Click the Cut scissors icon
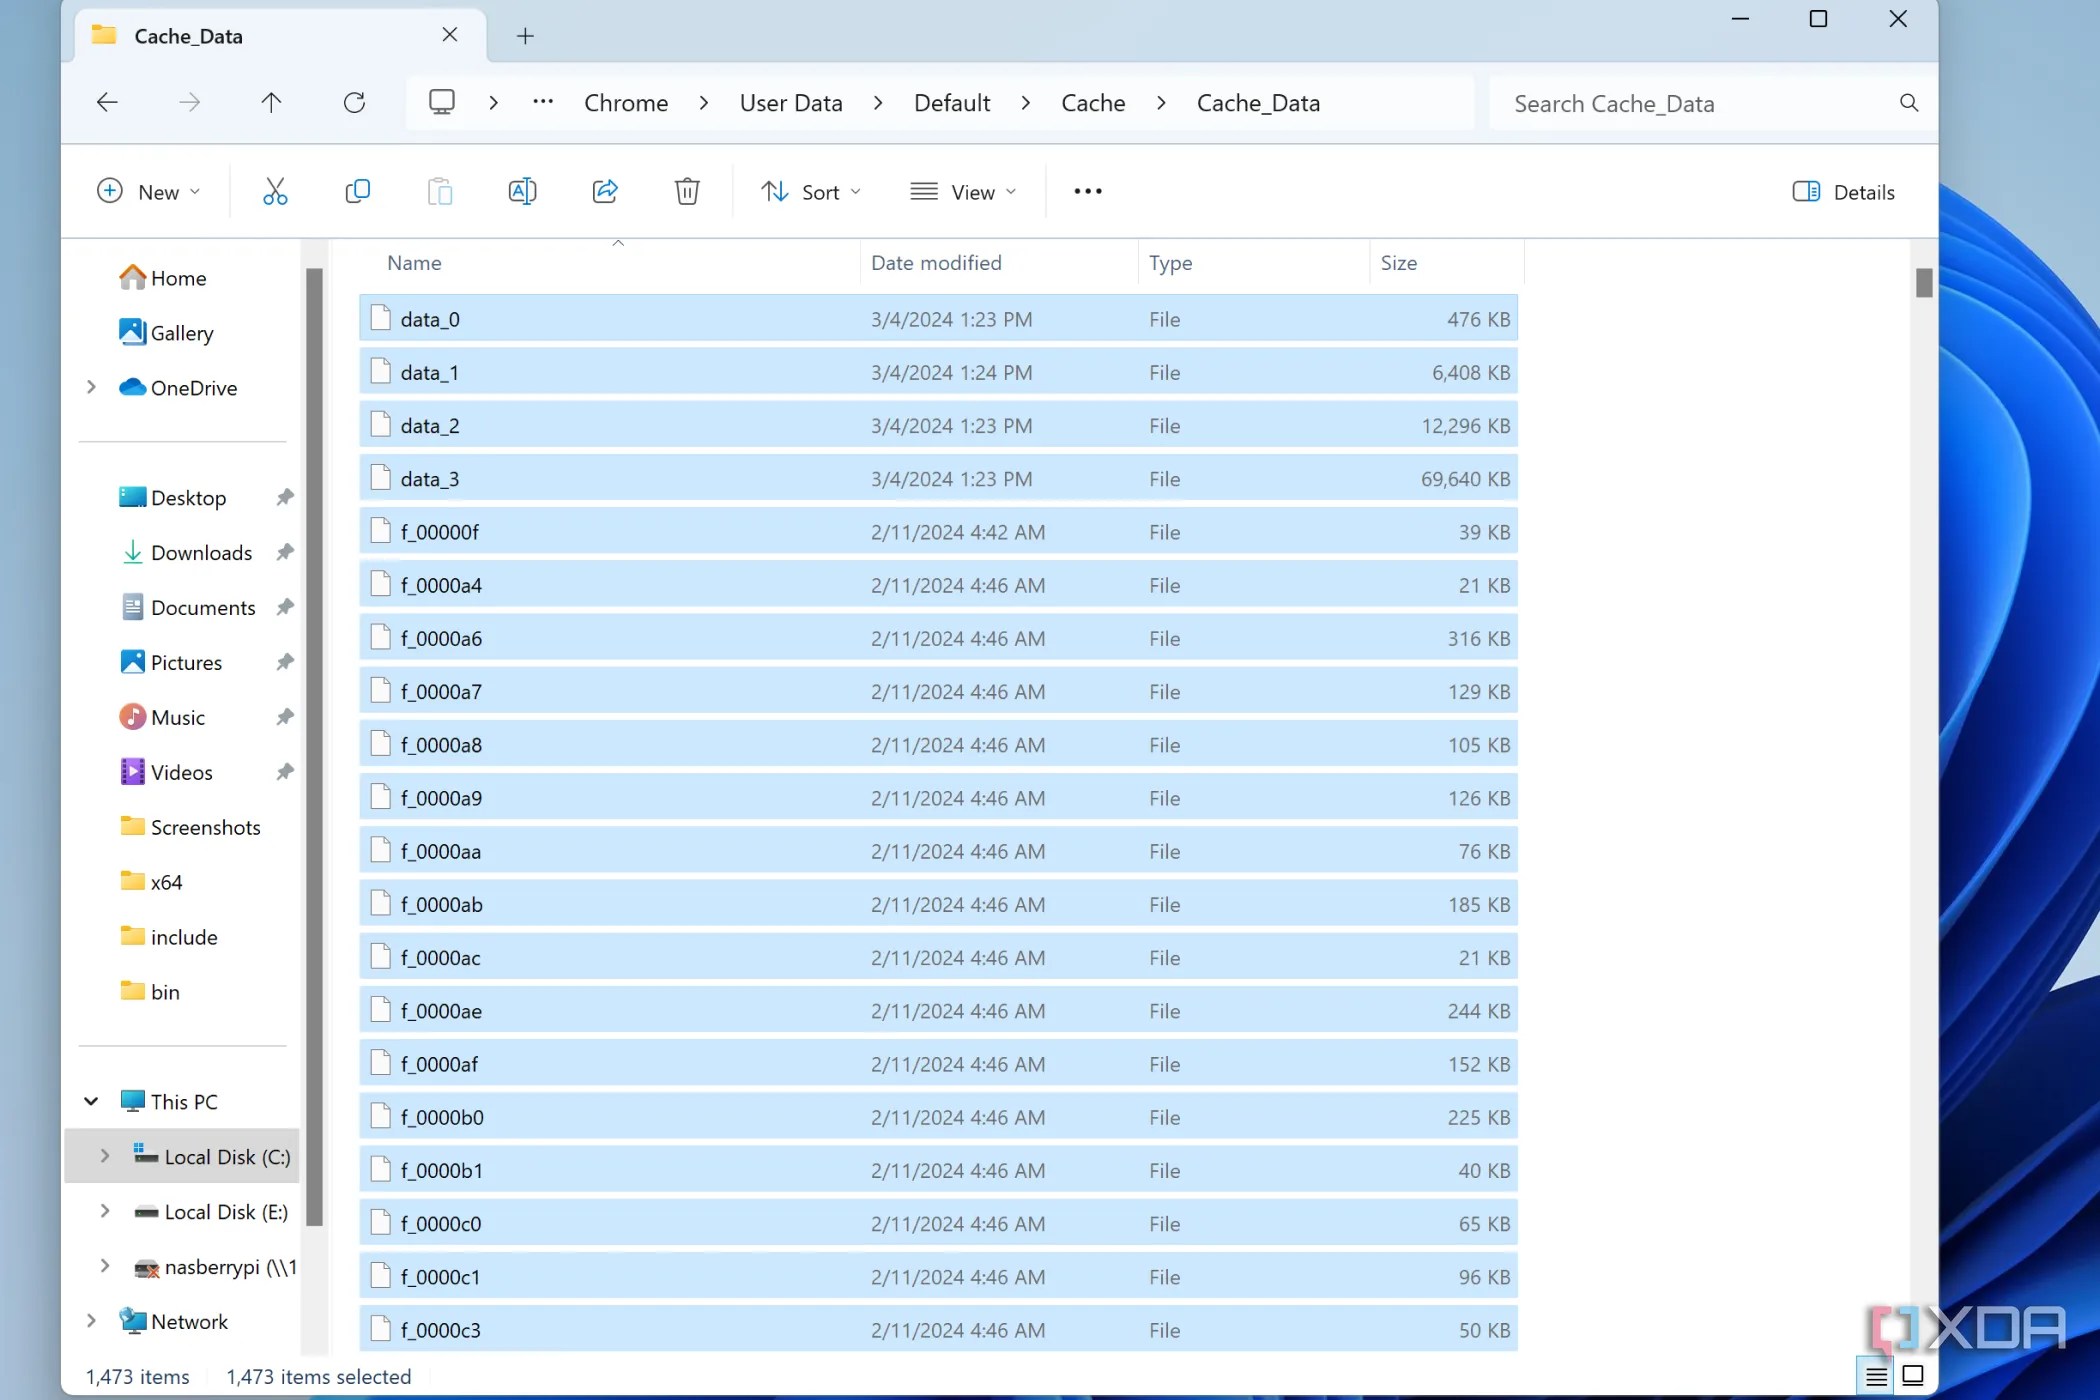 click(275, 191)
